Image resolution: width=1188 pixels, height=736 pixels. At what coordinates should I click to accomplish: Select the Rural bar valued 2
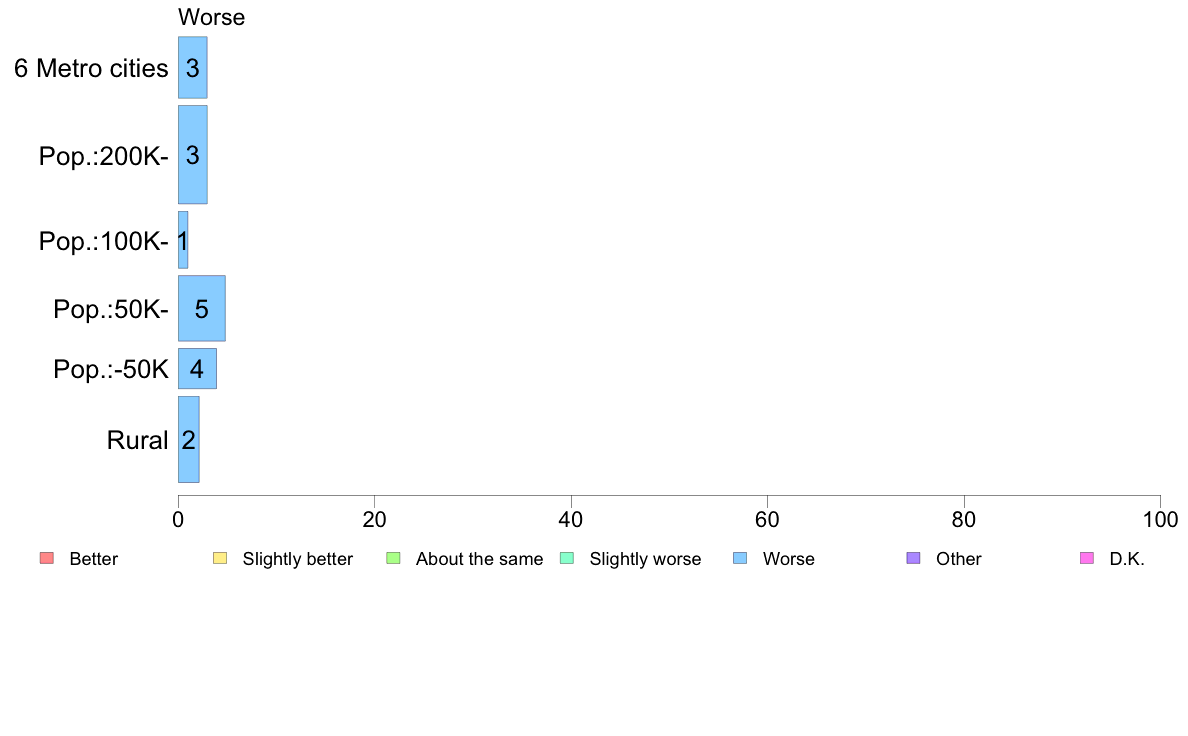(x=189, y=440)
